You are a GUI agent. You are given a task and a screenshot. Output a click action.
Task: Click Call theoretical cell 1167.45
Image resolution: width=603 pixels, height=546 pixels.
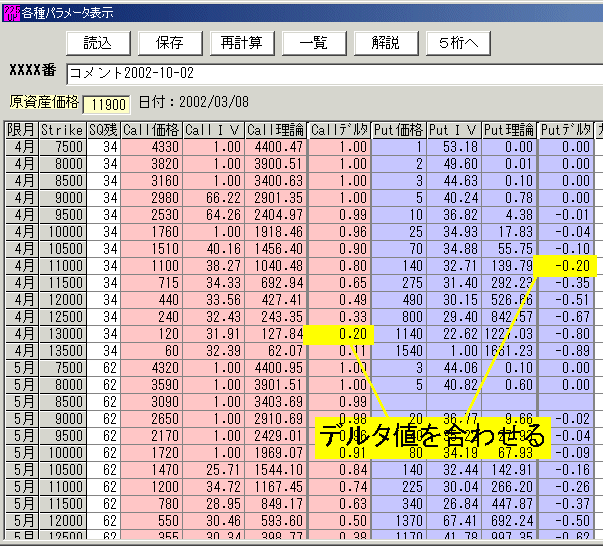[x=276, y=487]
